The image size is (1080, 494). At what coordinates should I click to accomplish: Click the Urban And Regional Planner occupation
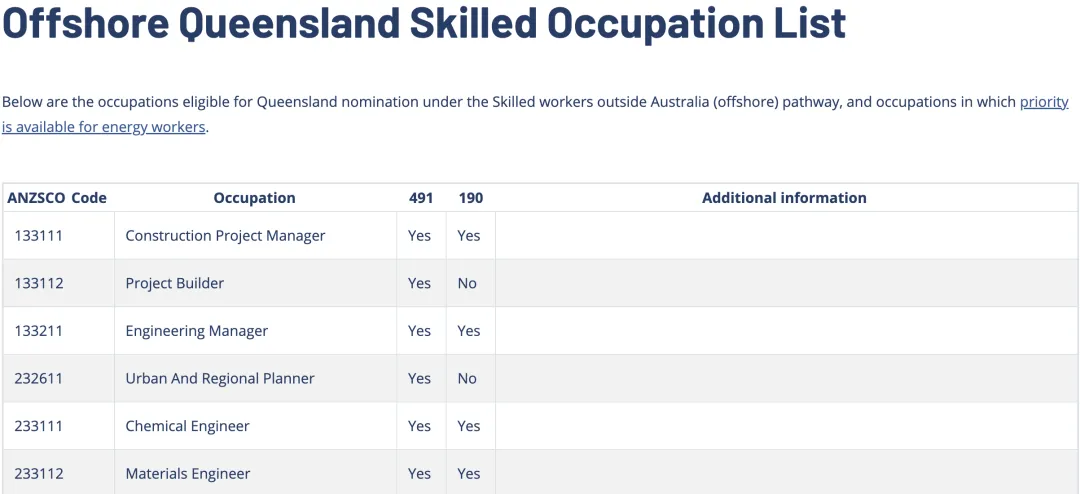pyautogui.click(x=220, y=378)
